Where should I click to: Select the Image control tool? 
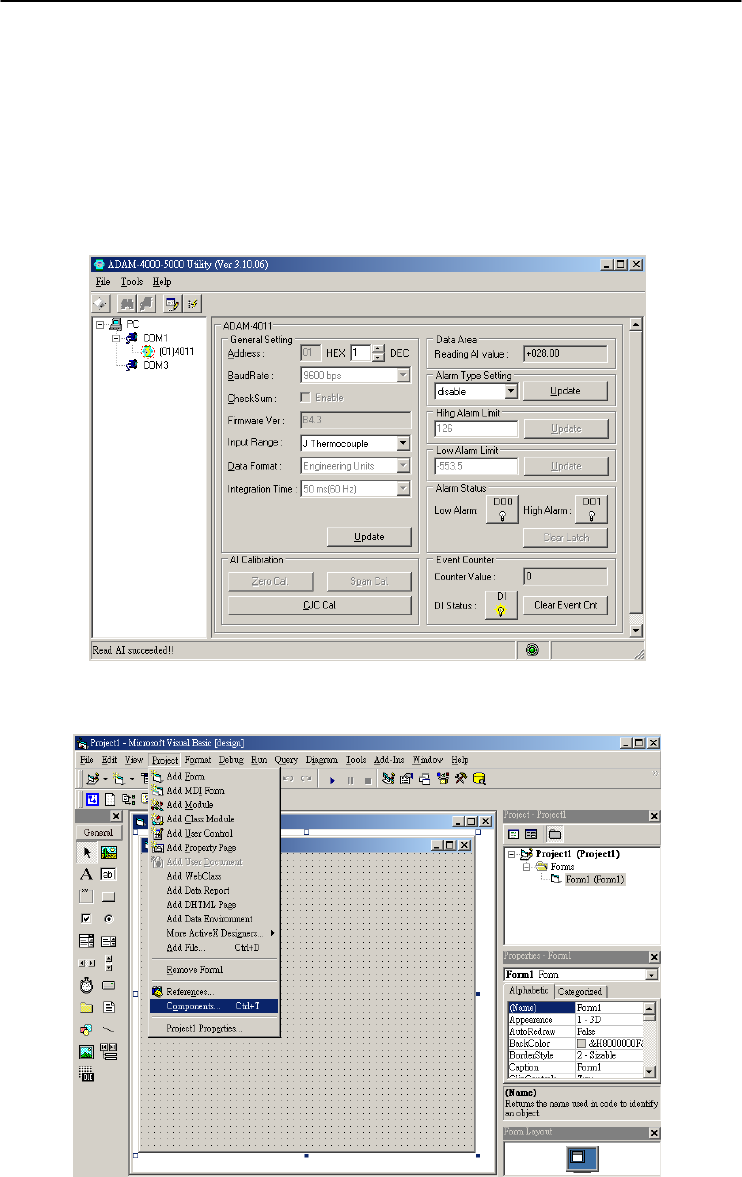click(86, 1052)
